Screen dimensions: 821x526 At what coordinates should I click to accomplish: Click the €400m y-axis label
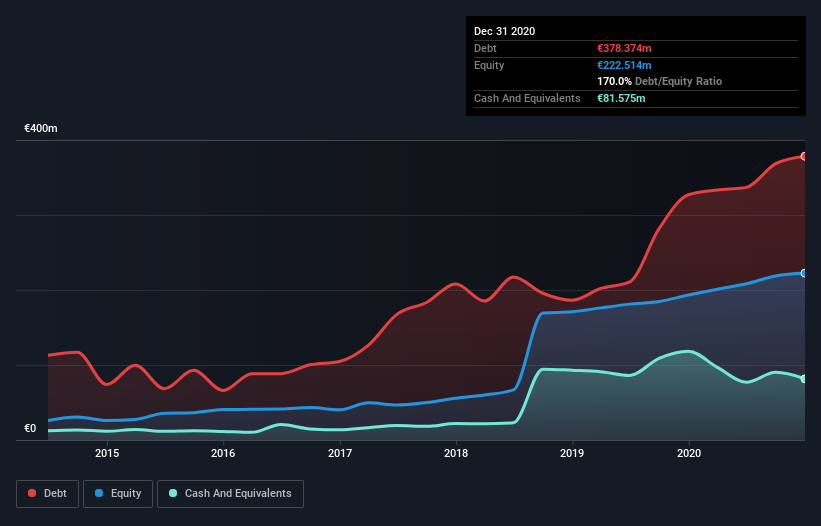pyautogui.click(x=41, y=128)
